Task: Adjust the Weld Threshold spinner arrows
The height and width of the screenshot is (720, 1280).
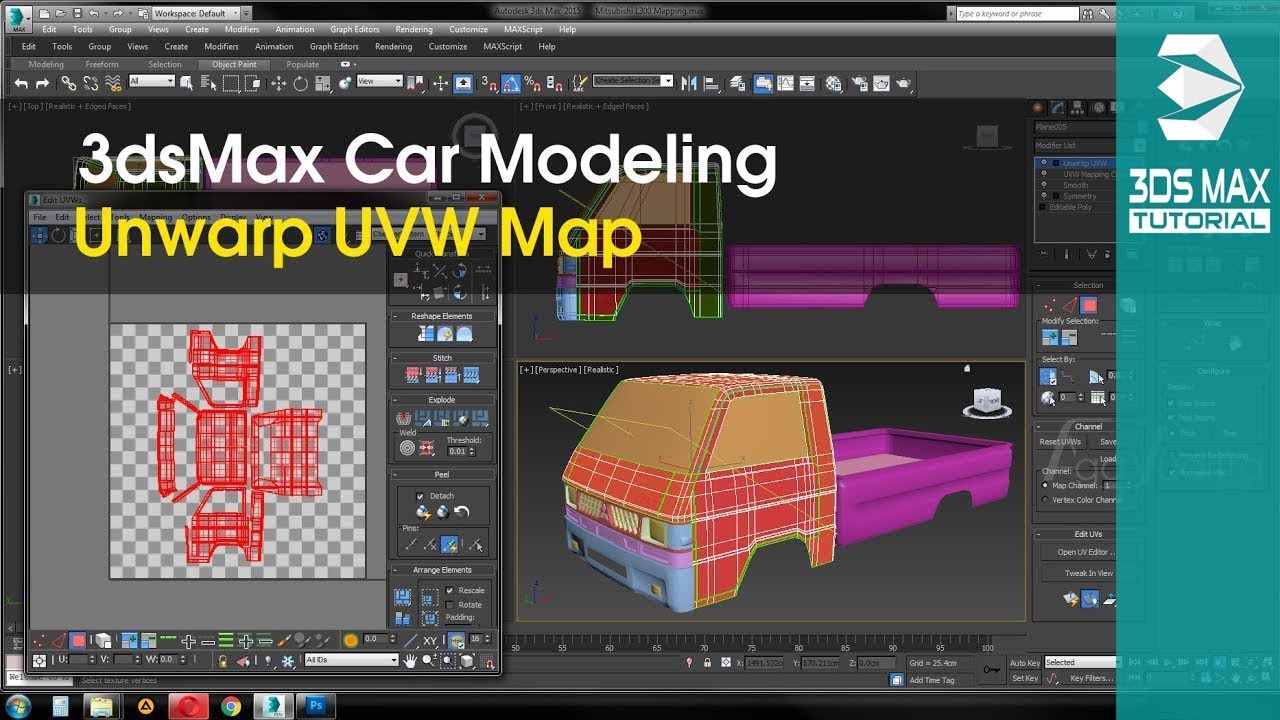Action: coord(471,452)
